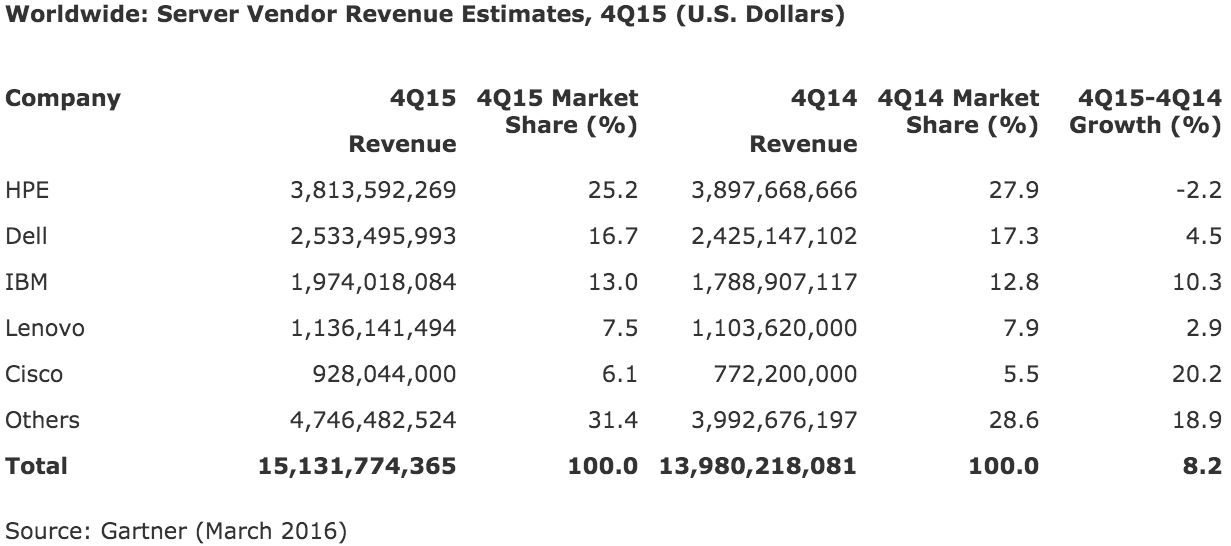This screenshot has width=1231, height=546.
Task: Select the 'Others' row label
Action: tap(42, 420)
